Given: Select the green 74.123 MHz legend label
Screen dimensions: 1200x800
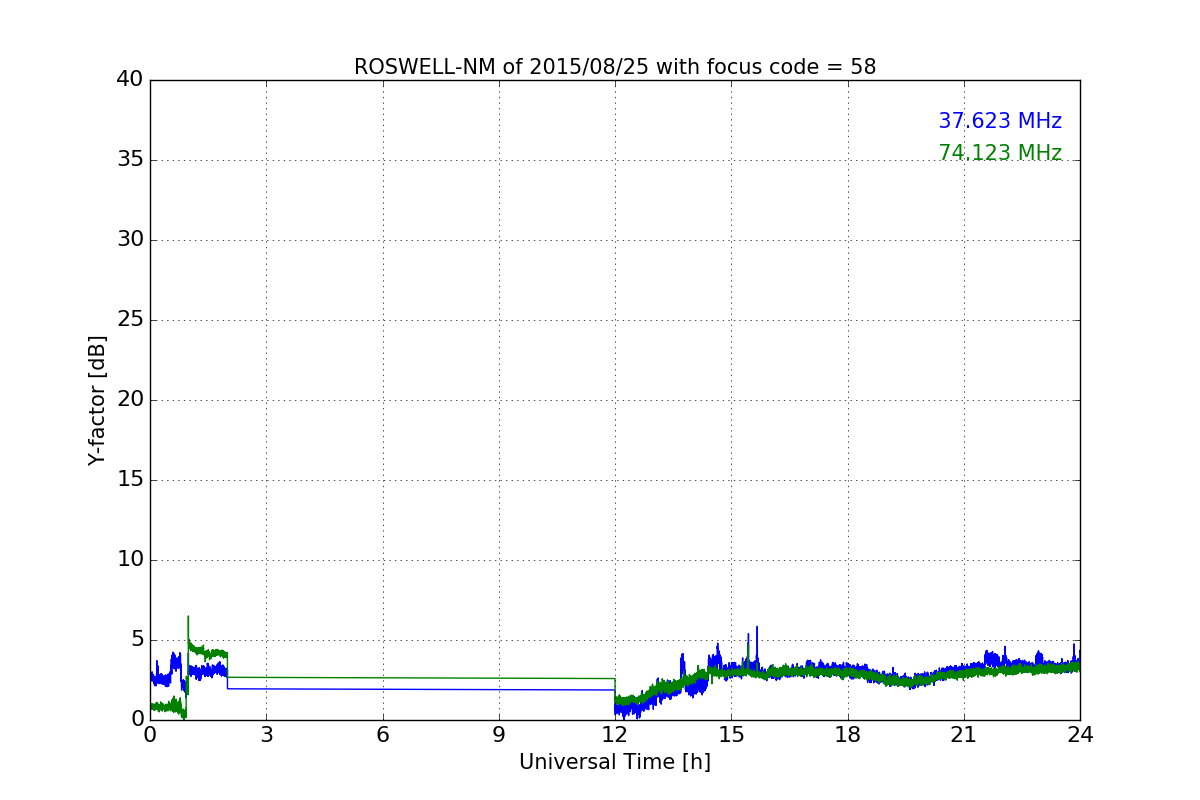Looking at the screenshot, I should pos(999,153).
